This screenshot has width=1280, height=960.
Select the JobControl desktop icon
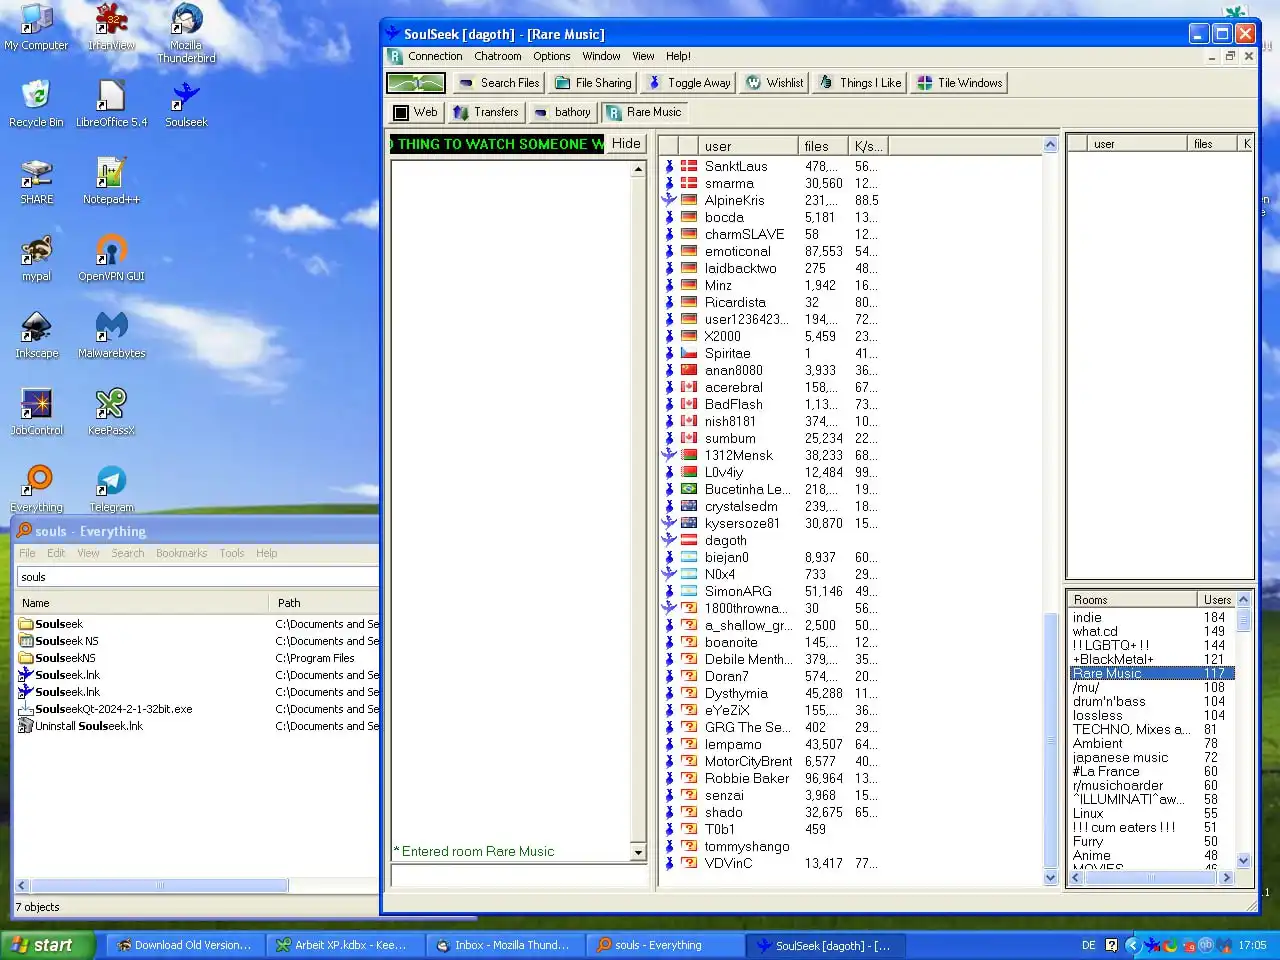click(x=36, y=412)
